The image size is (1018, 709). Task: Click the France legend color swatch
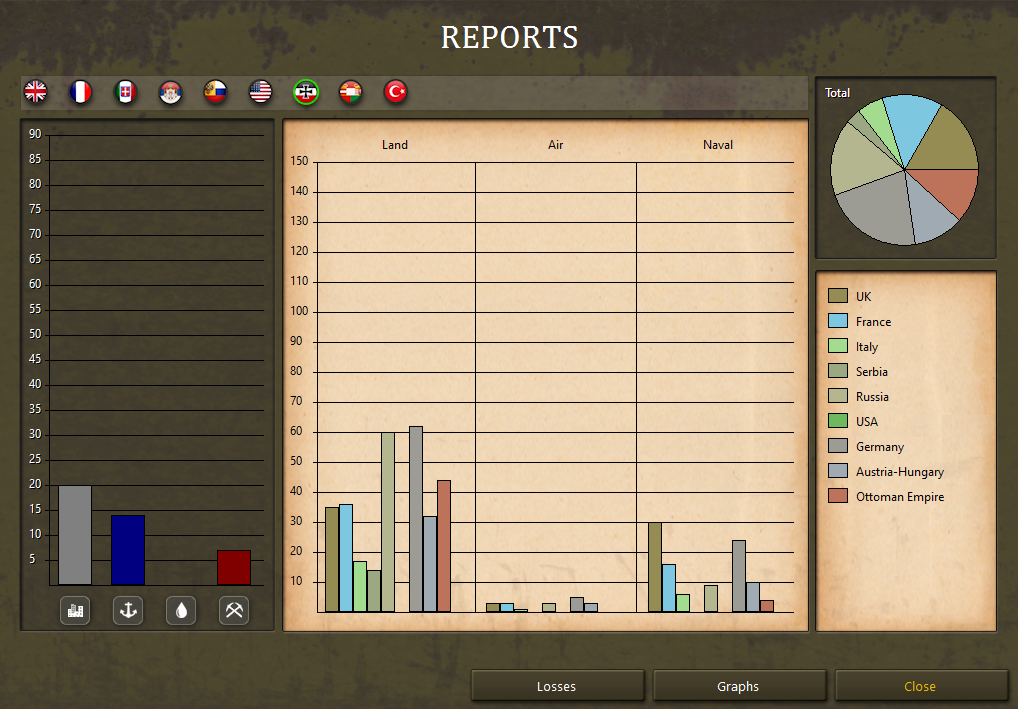point(838,321)
